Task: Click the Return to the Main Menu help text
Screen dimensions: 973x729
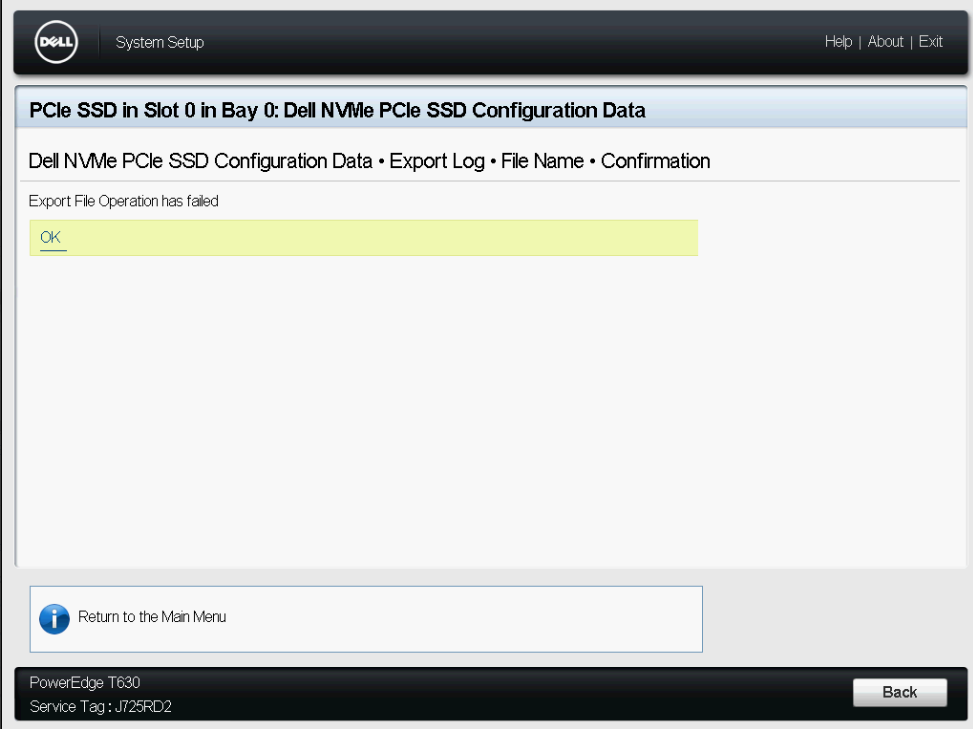Action: (x=152, y=617)
